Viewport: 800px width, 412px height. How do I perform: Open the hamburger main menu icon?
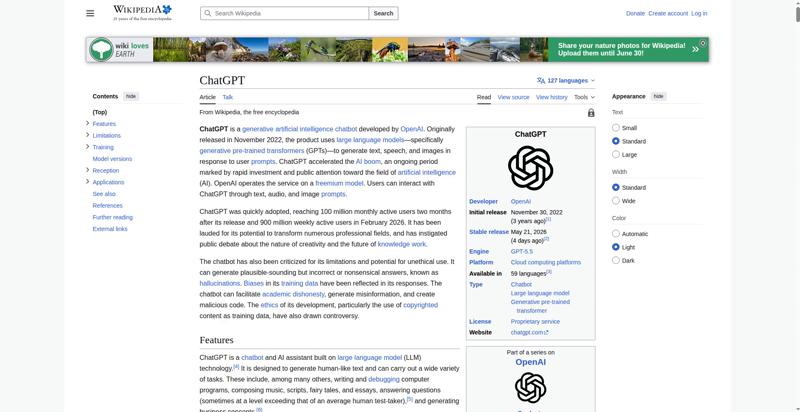click(x=90, y=13)
